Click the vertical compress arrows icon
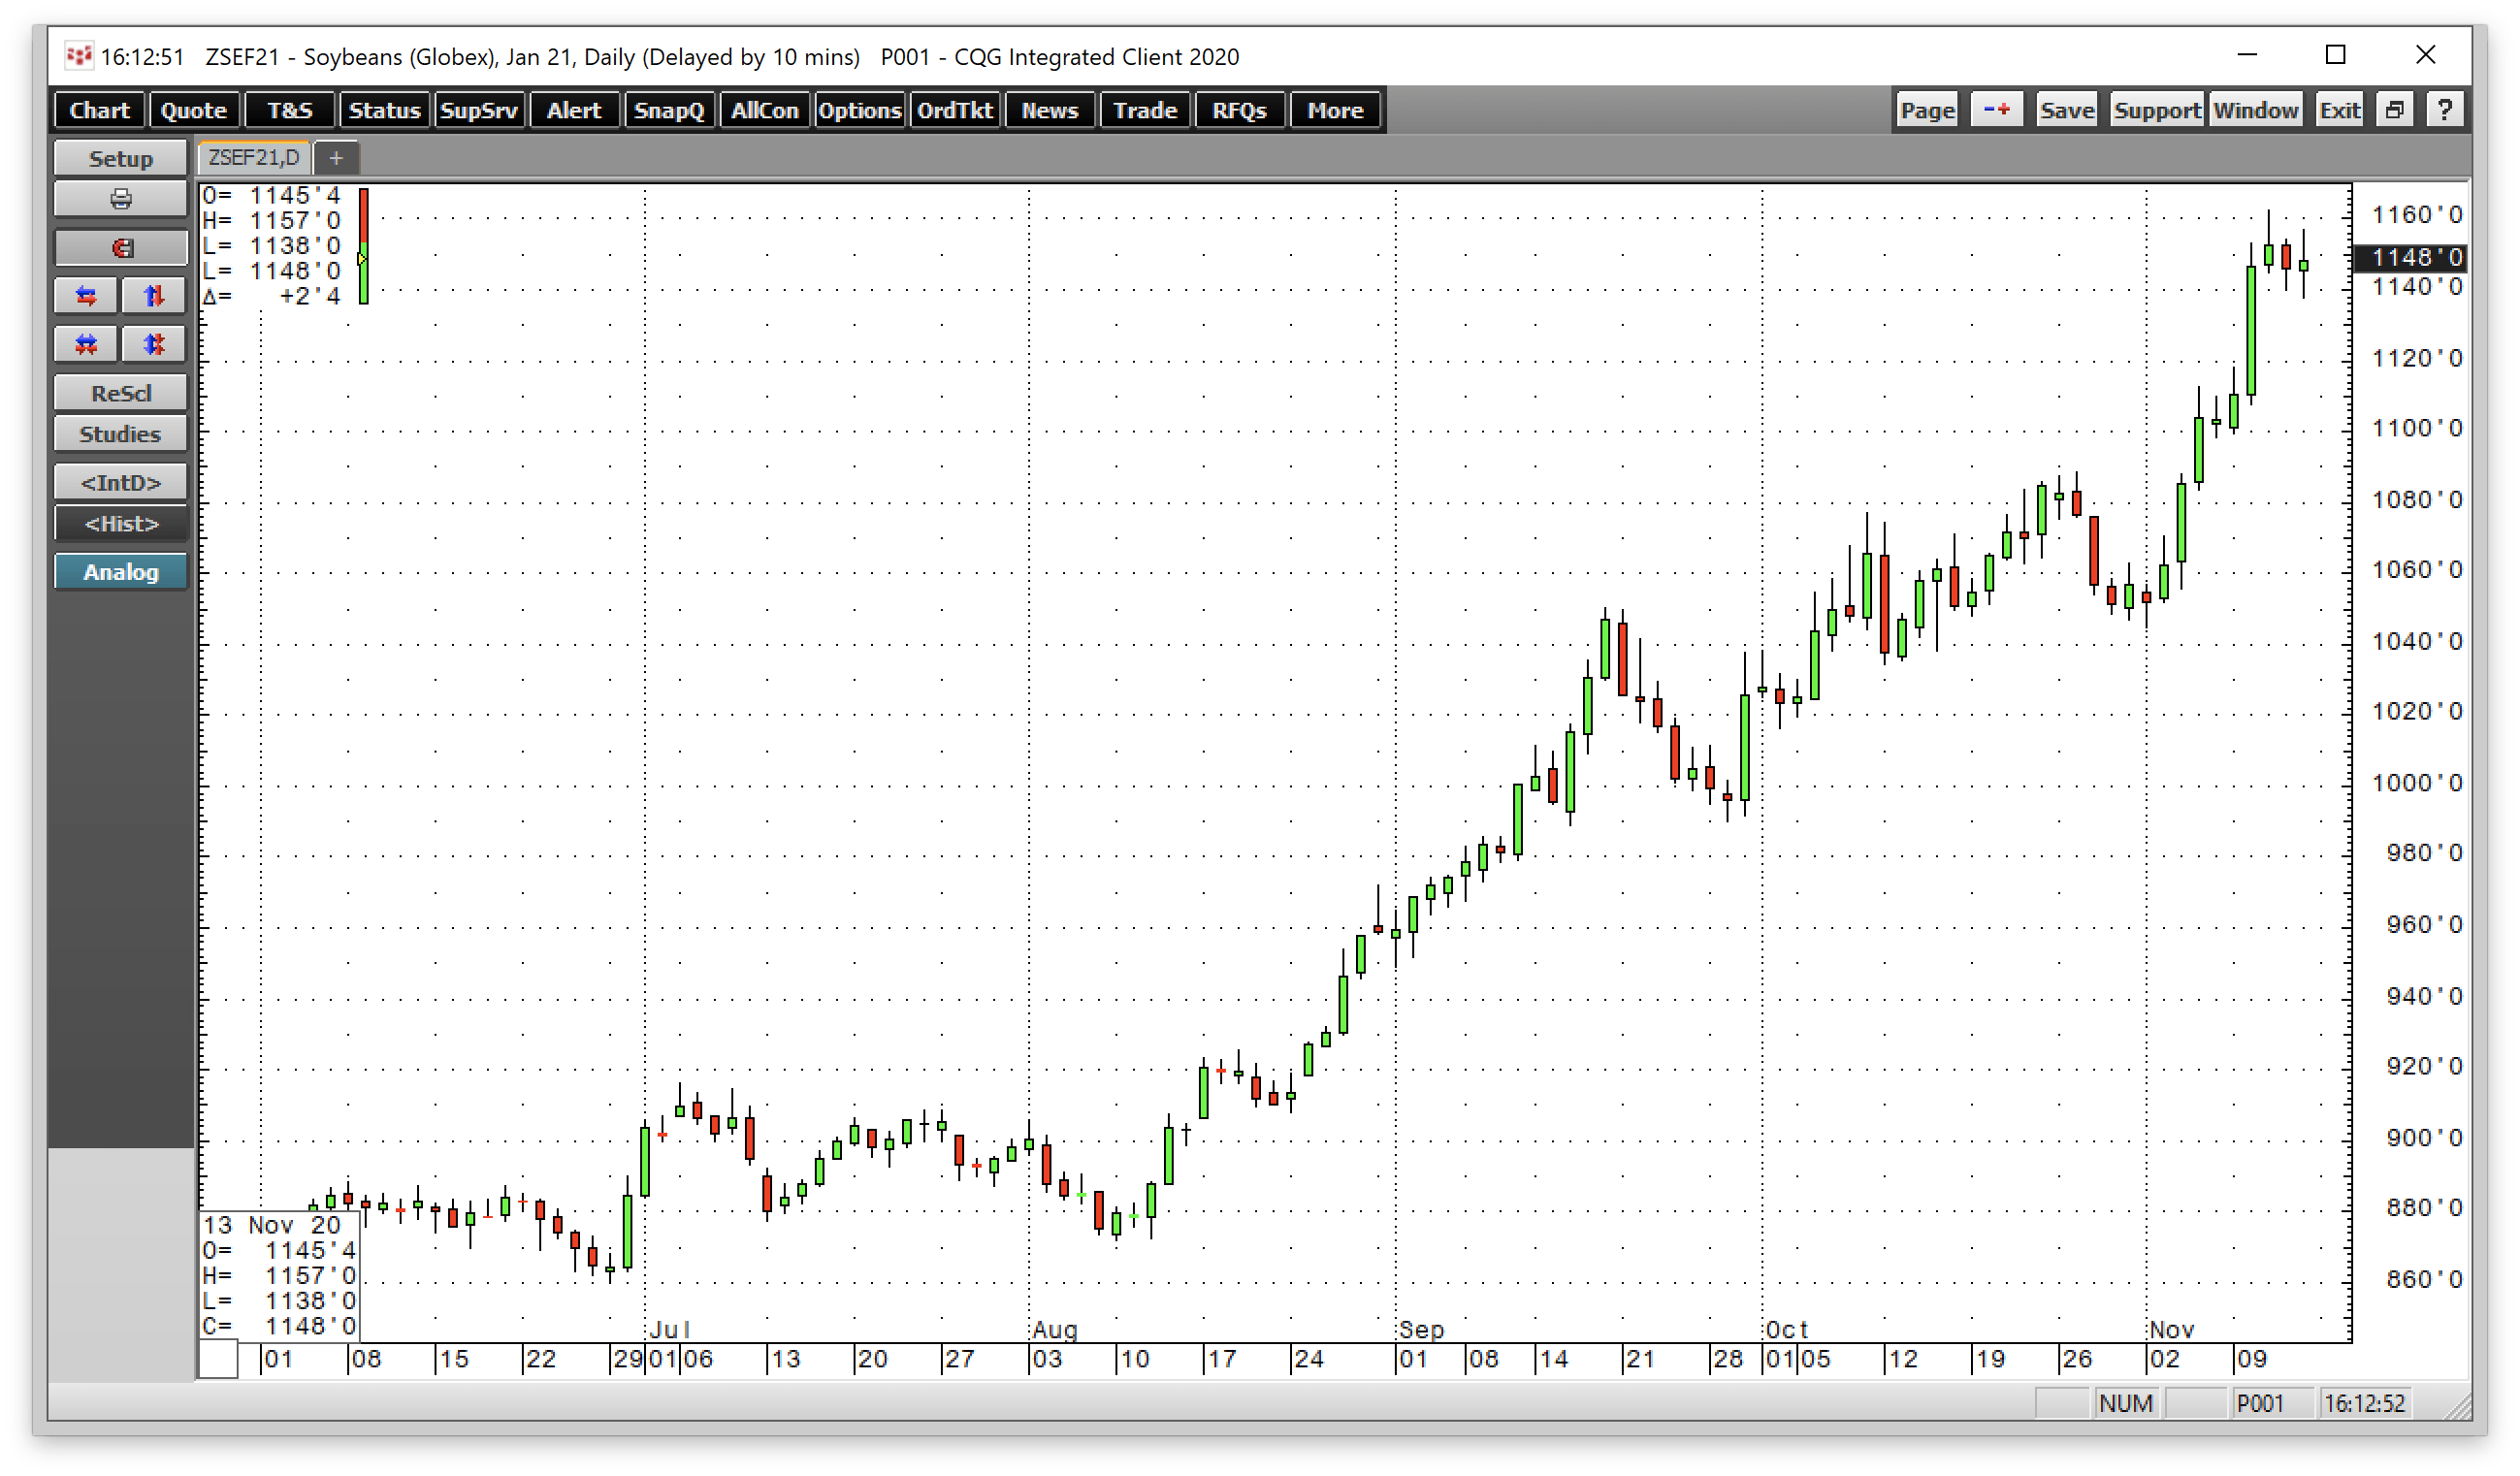The width and height of the screenshot is (2520, 1476). [x=153, y=345]
